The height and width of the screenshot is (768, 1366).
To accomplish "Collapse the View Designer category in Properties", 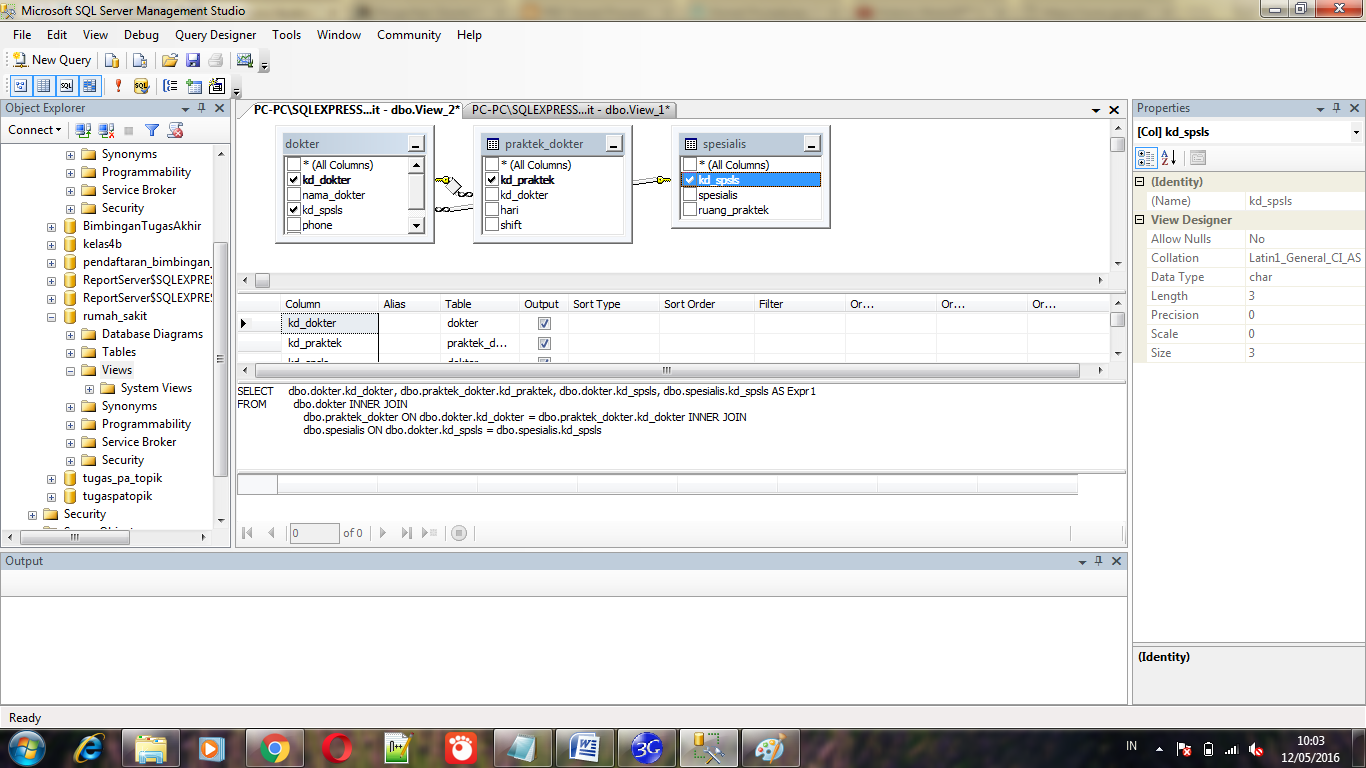I will 1140,220.
